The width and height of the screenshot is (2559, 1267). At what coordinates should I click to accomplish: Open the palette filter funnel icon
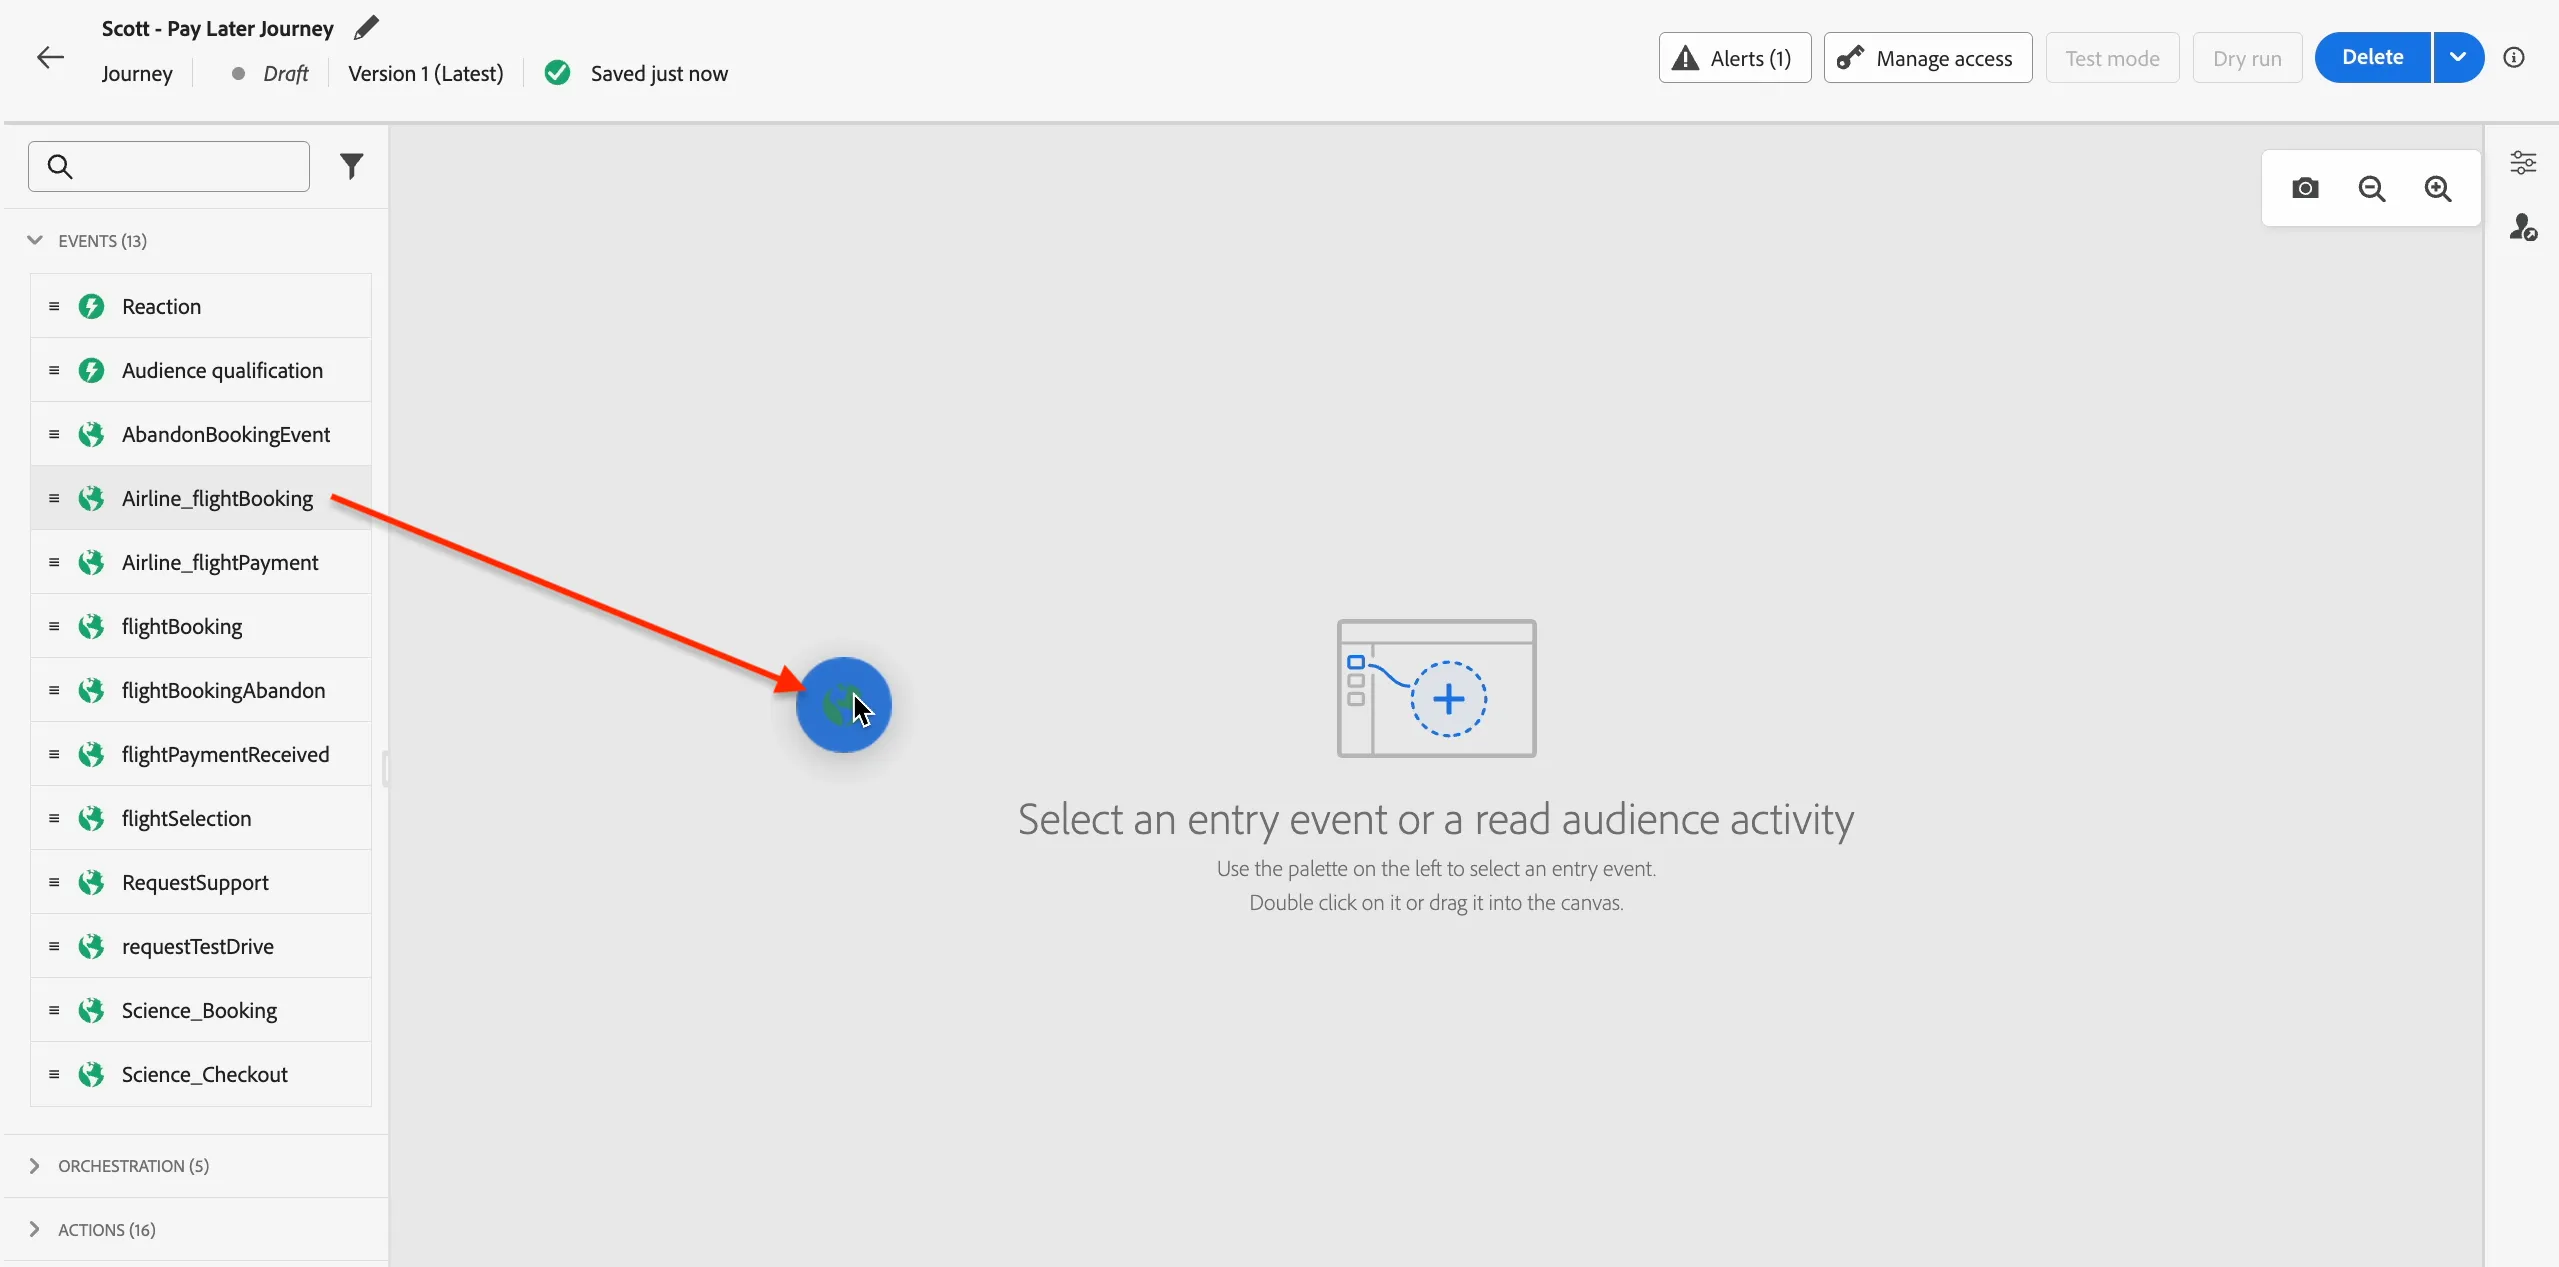[351, 166]
